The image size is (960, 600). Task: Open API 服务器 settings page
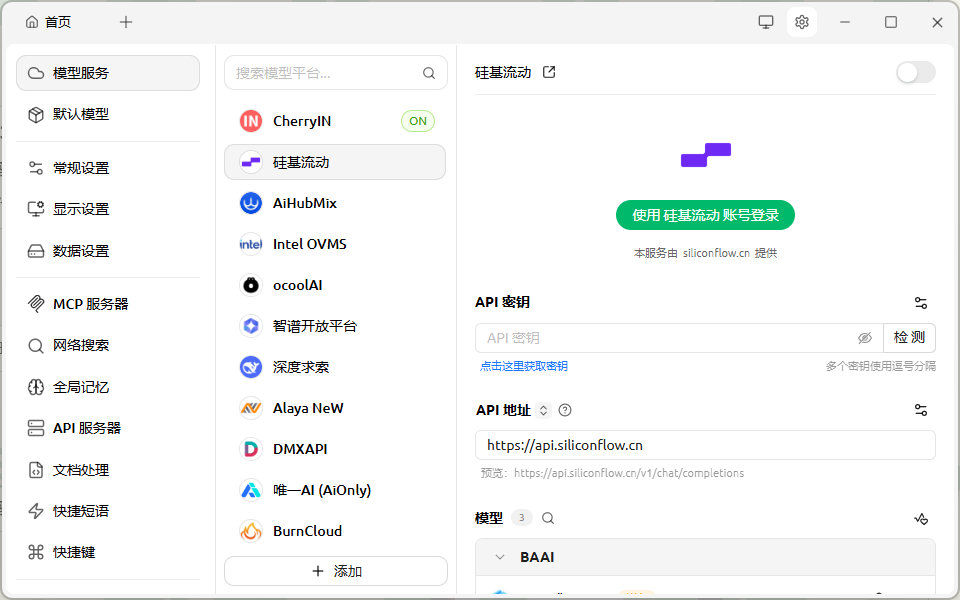(x=108, y=428)
